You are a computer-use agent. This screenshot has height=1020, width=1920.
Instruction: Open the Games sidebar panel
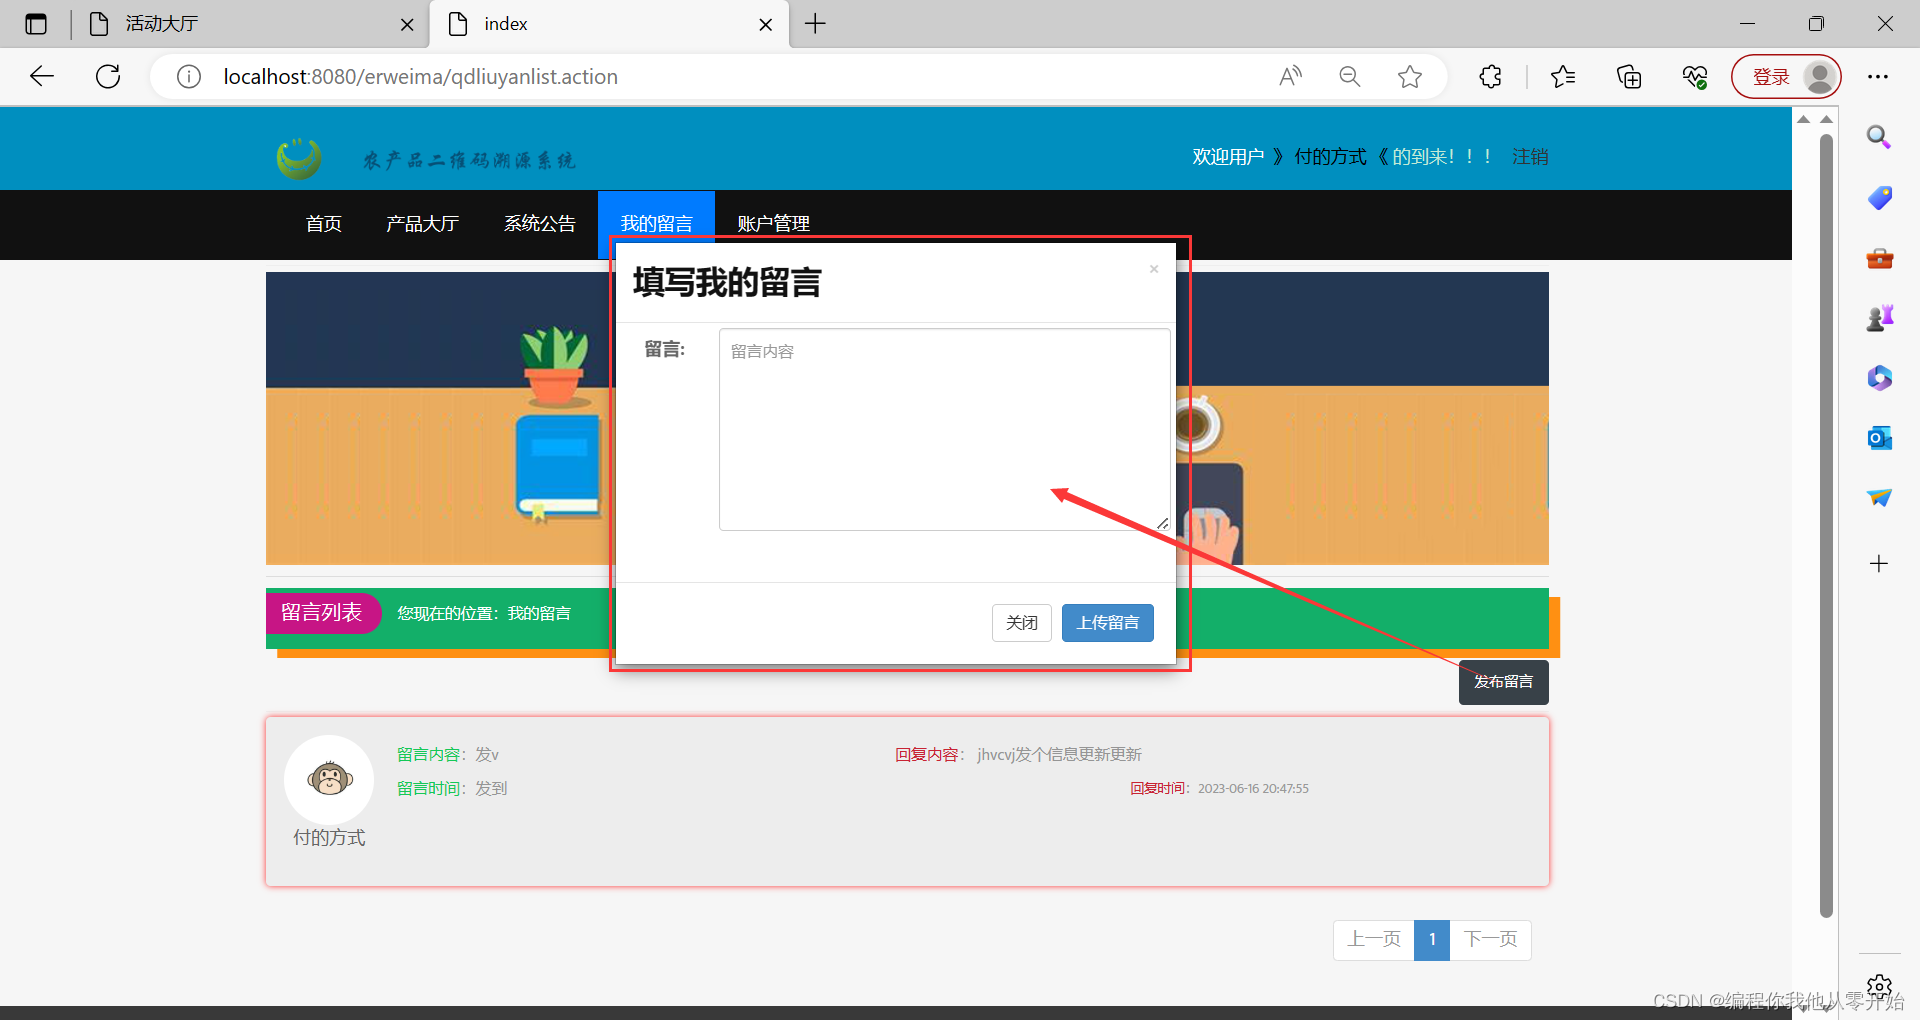1879,318
